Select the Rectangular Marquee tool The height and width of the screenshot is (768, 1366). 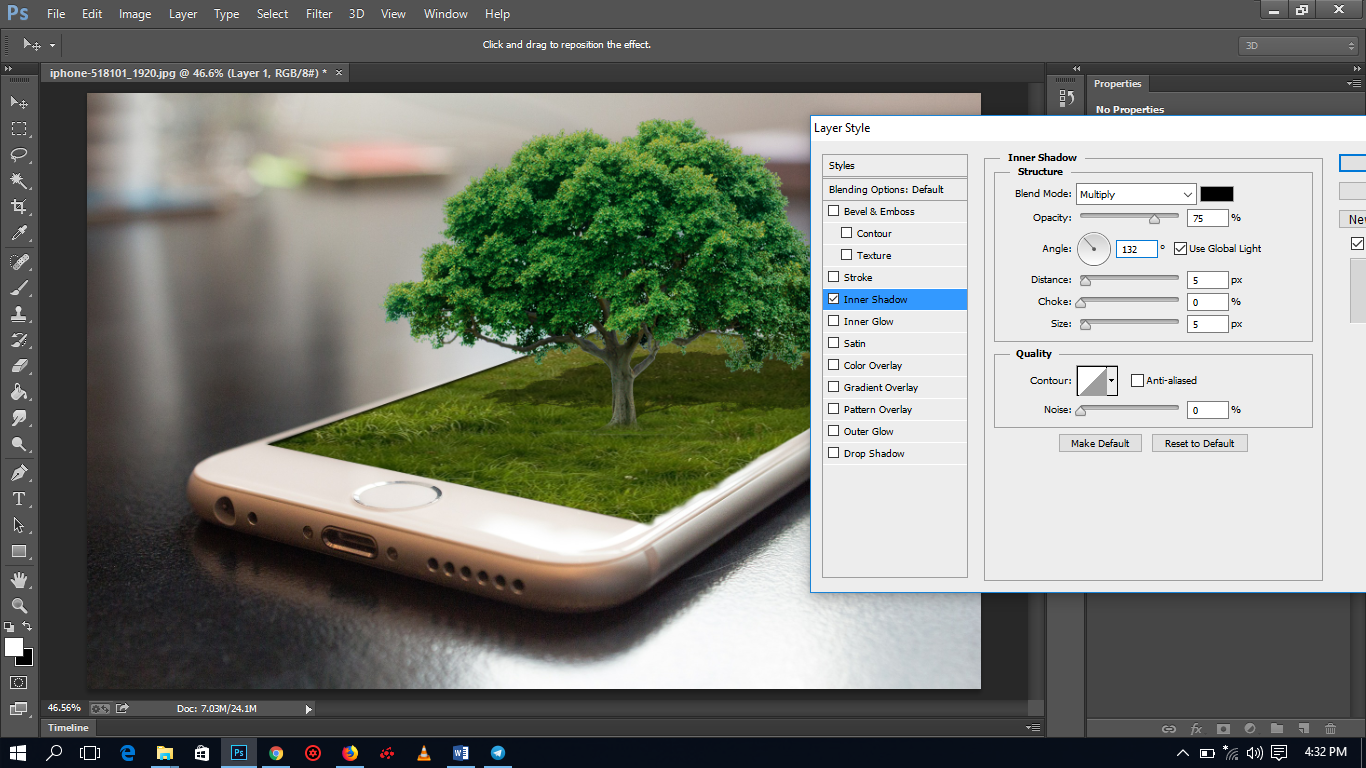coord(19,129)
